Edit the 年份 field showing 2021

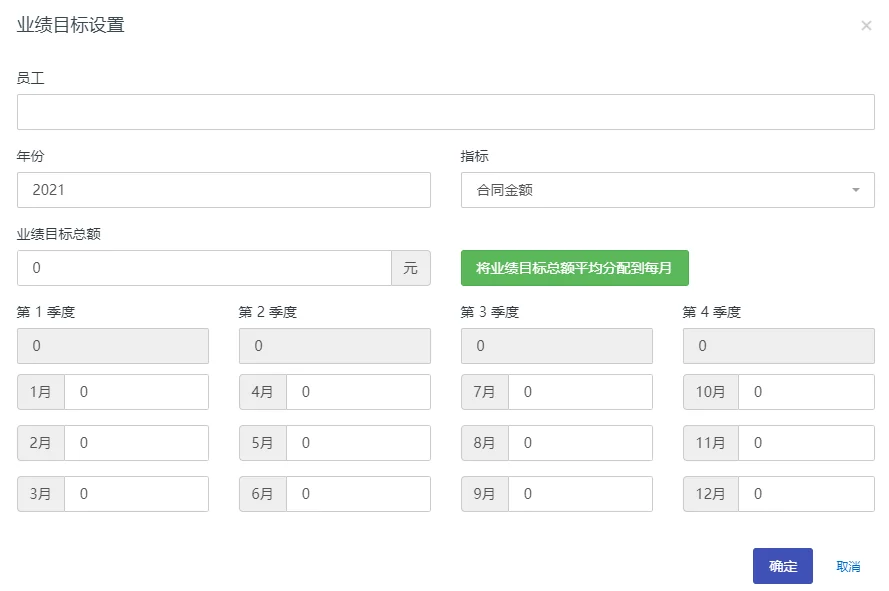224,190
